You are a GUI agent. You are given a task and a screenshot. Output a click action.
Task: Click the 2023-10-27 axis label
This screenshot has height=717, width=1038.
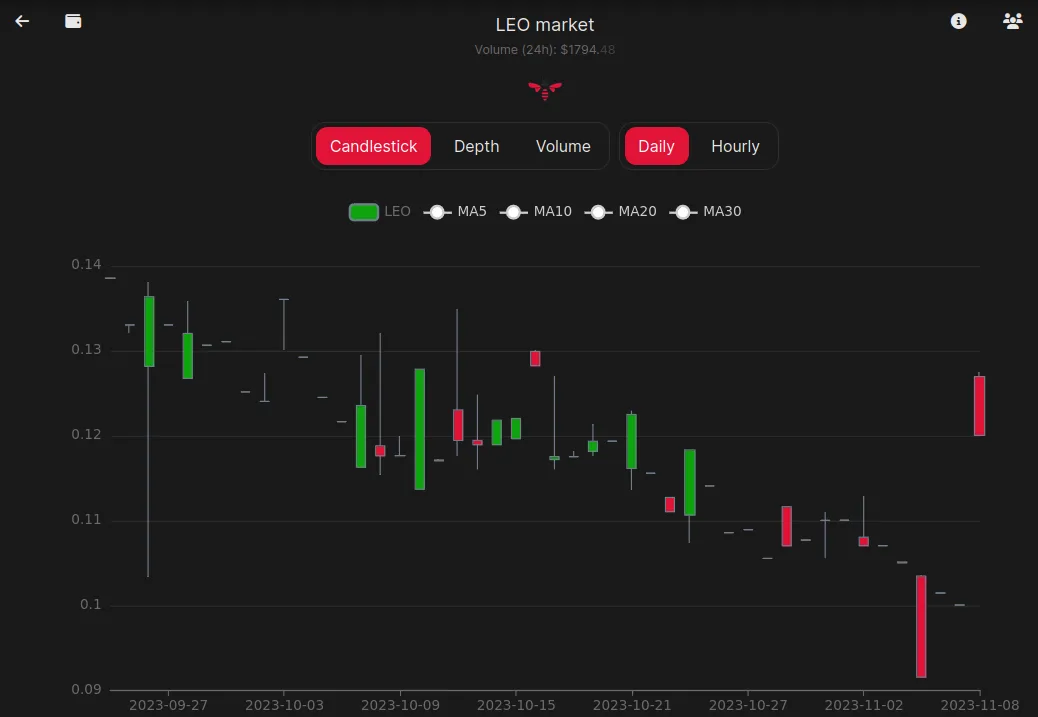748,705
